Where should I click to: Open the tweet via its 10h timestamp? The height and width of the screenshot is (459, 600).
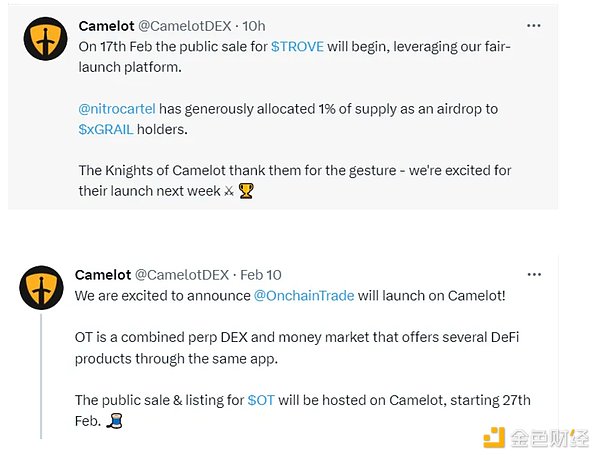[x=254, y=25]
